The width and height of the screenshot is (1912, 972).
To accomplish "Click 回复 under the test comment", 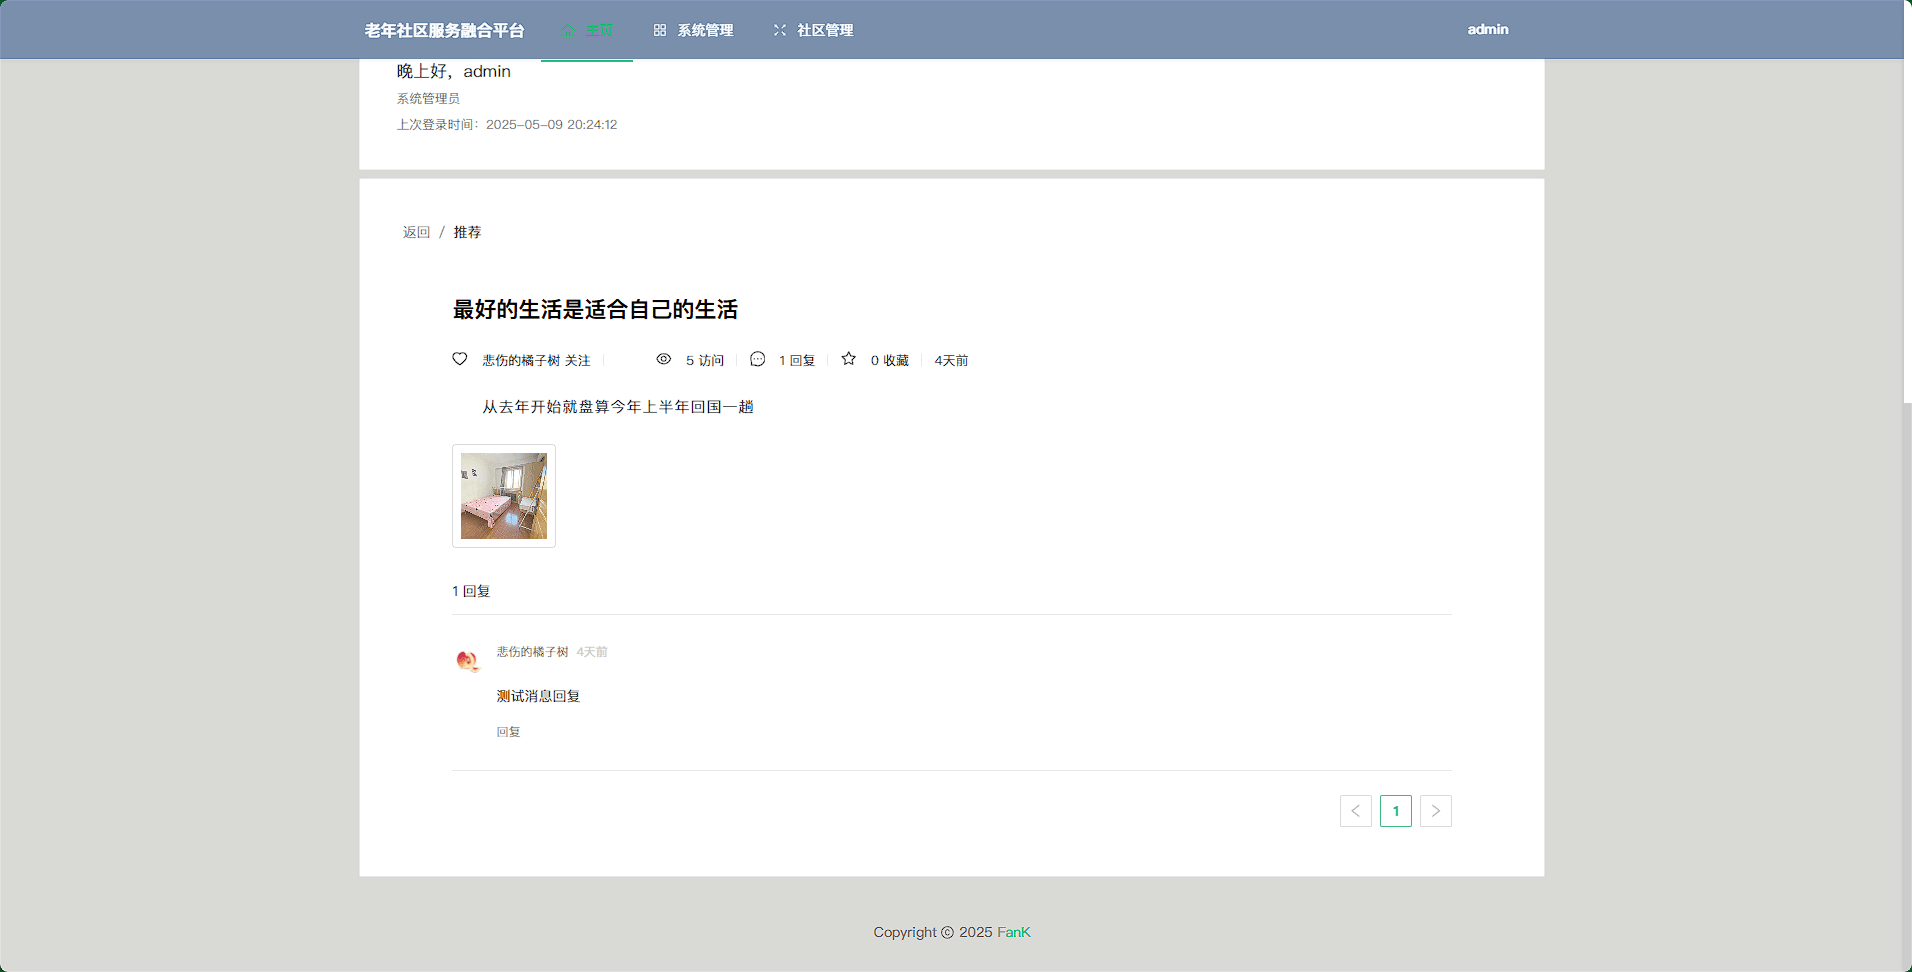I will 508,732.
